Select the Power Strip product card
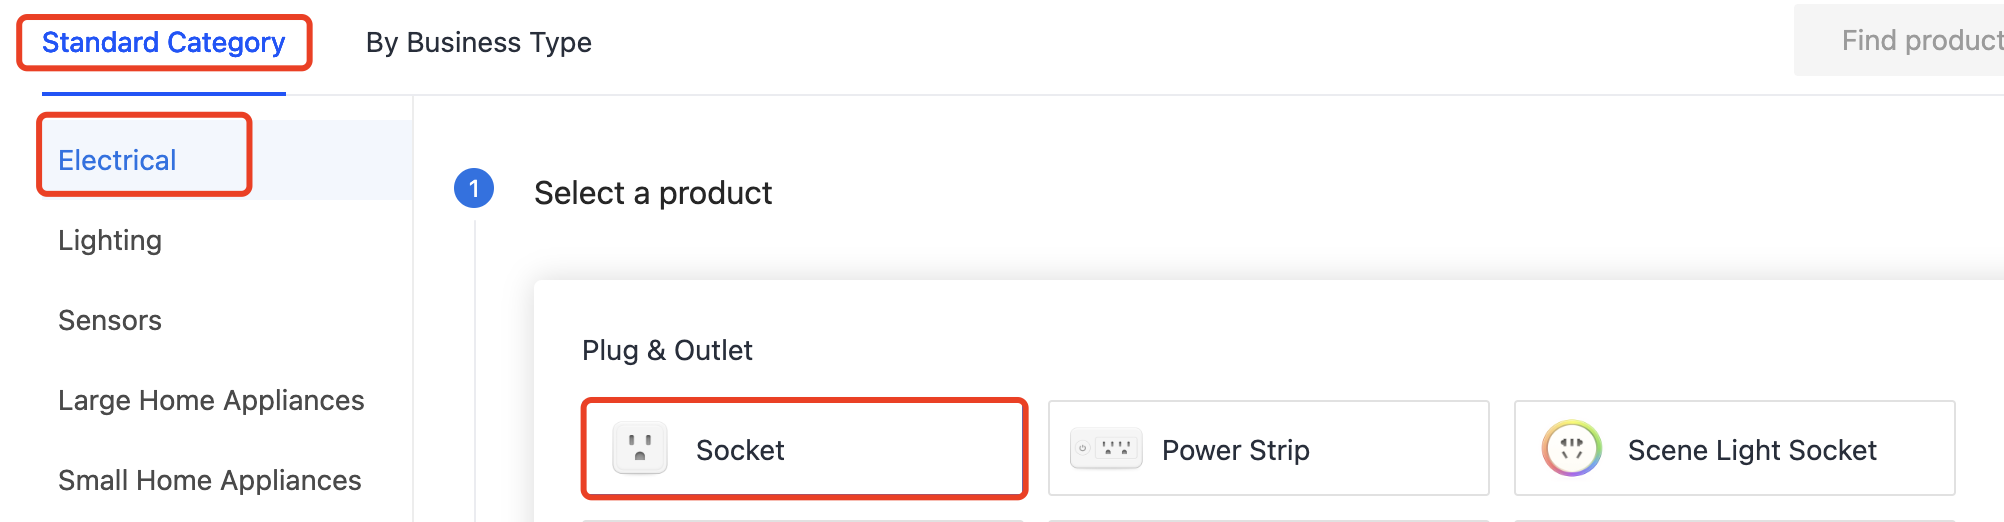 click(1269, 448)
